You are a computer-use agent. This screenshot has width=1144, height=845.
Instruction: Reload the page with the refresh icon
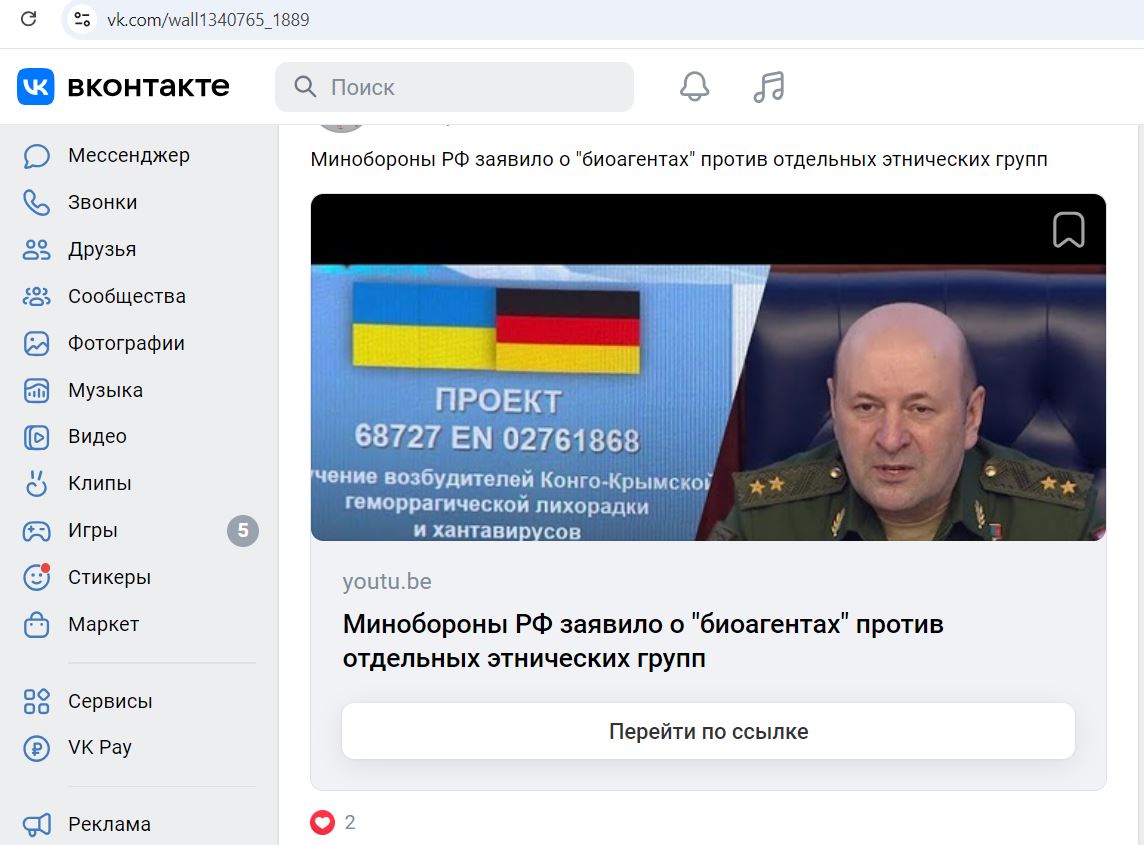[28, 19]
